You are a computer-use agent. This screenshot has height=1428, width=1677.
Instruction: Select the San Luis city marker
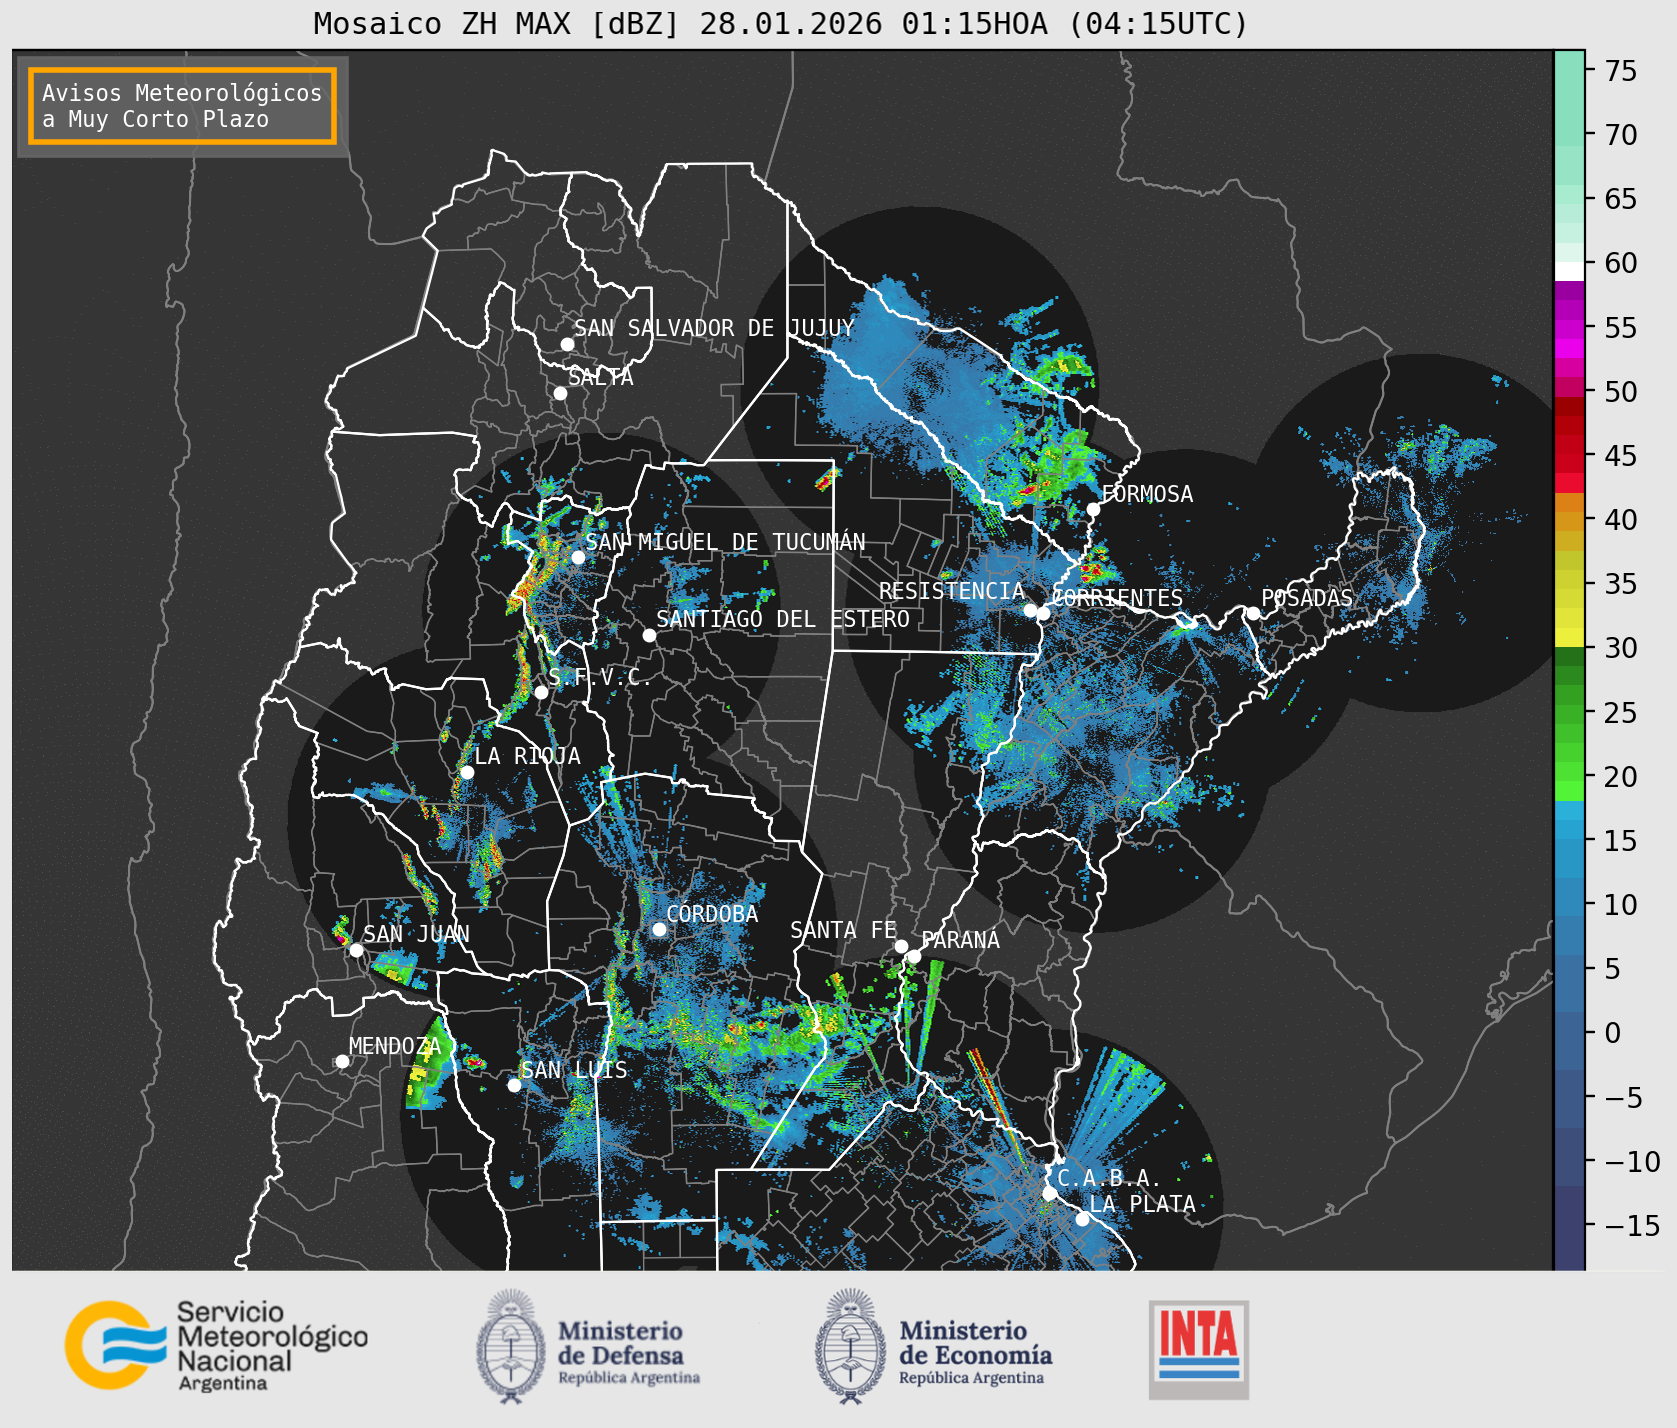(x=514, y=1085)
